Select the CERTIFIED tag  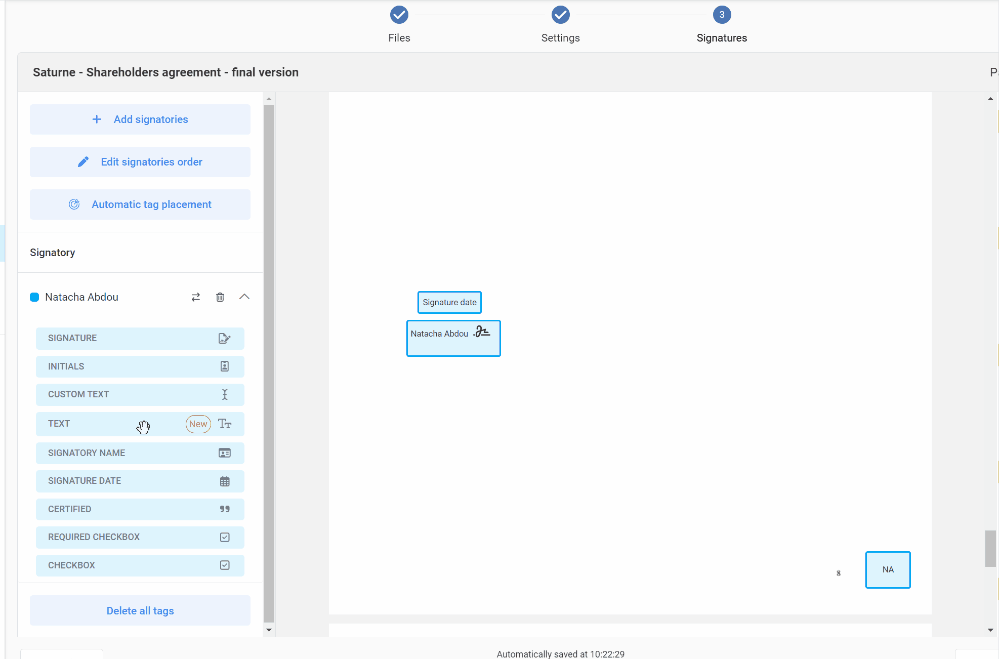pos(140,509)
